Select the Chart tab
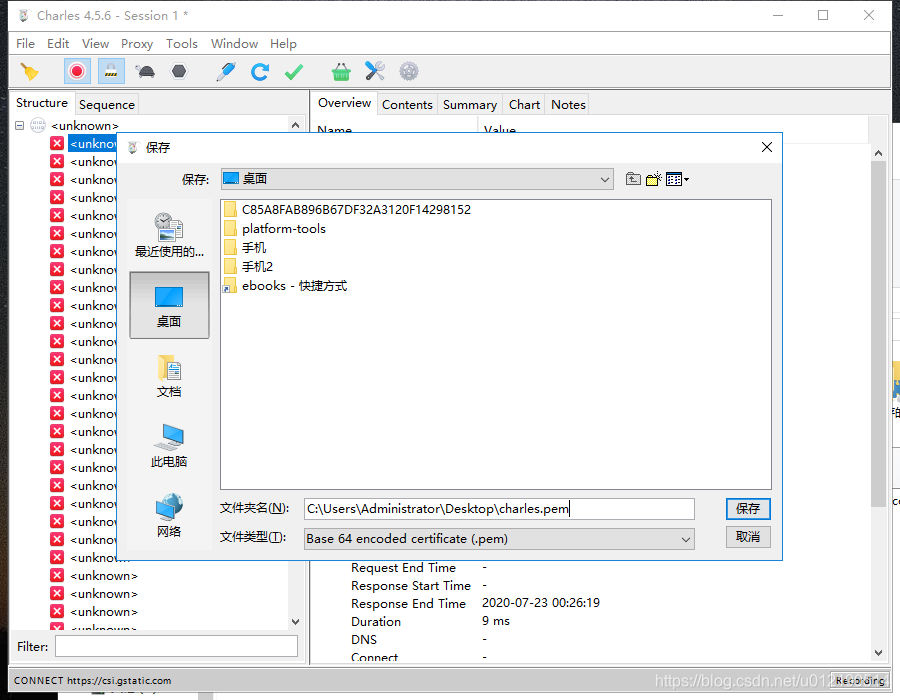900x700 pixels. coord(524,104)
